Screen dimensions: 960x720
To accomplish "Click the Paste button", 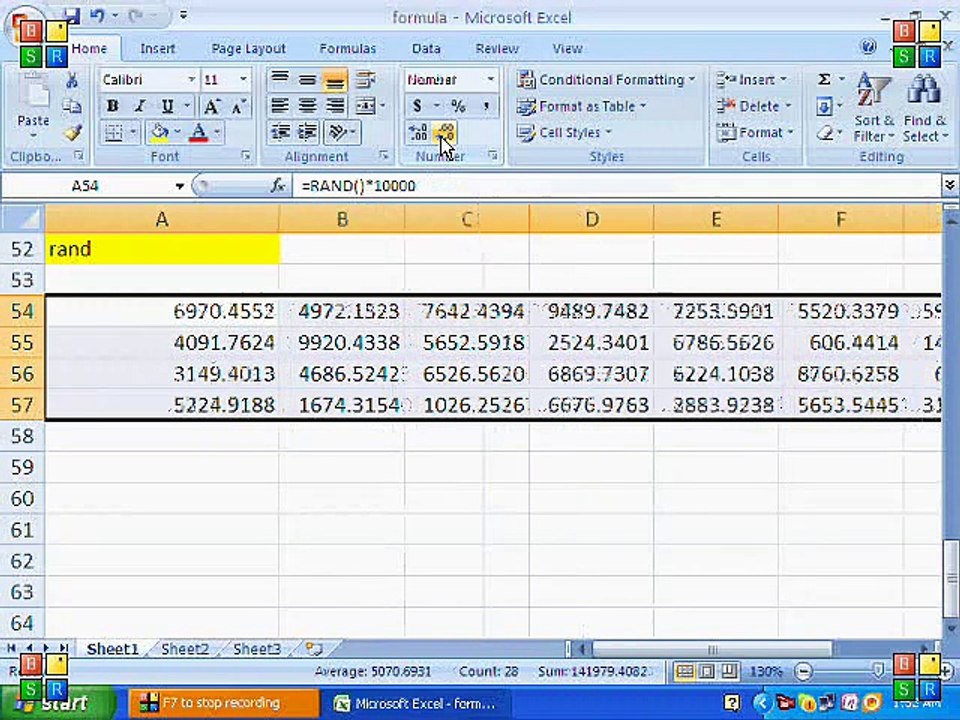I will coord(33,105).
